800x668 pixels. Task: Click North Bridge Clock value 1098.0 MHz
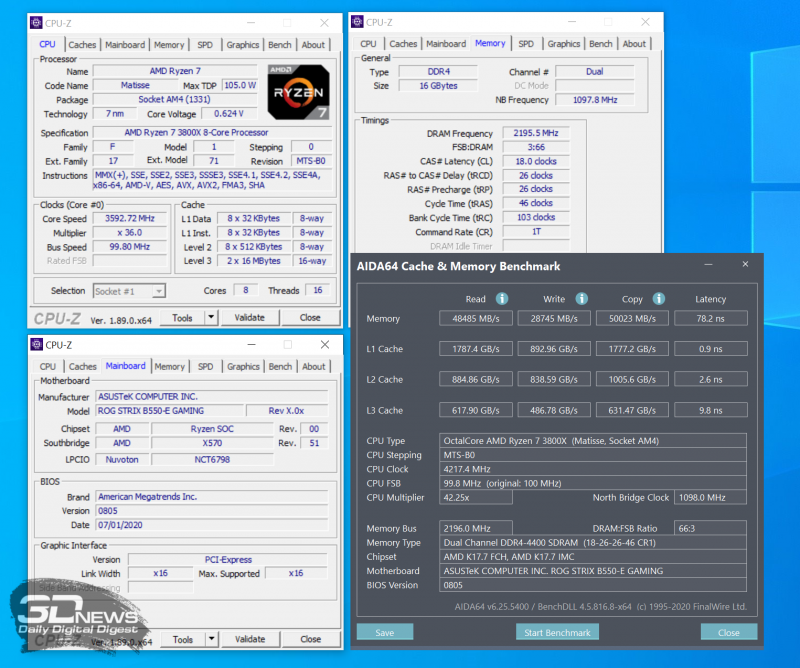[x=710, y=498]
